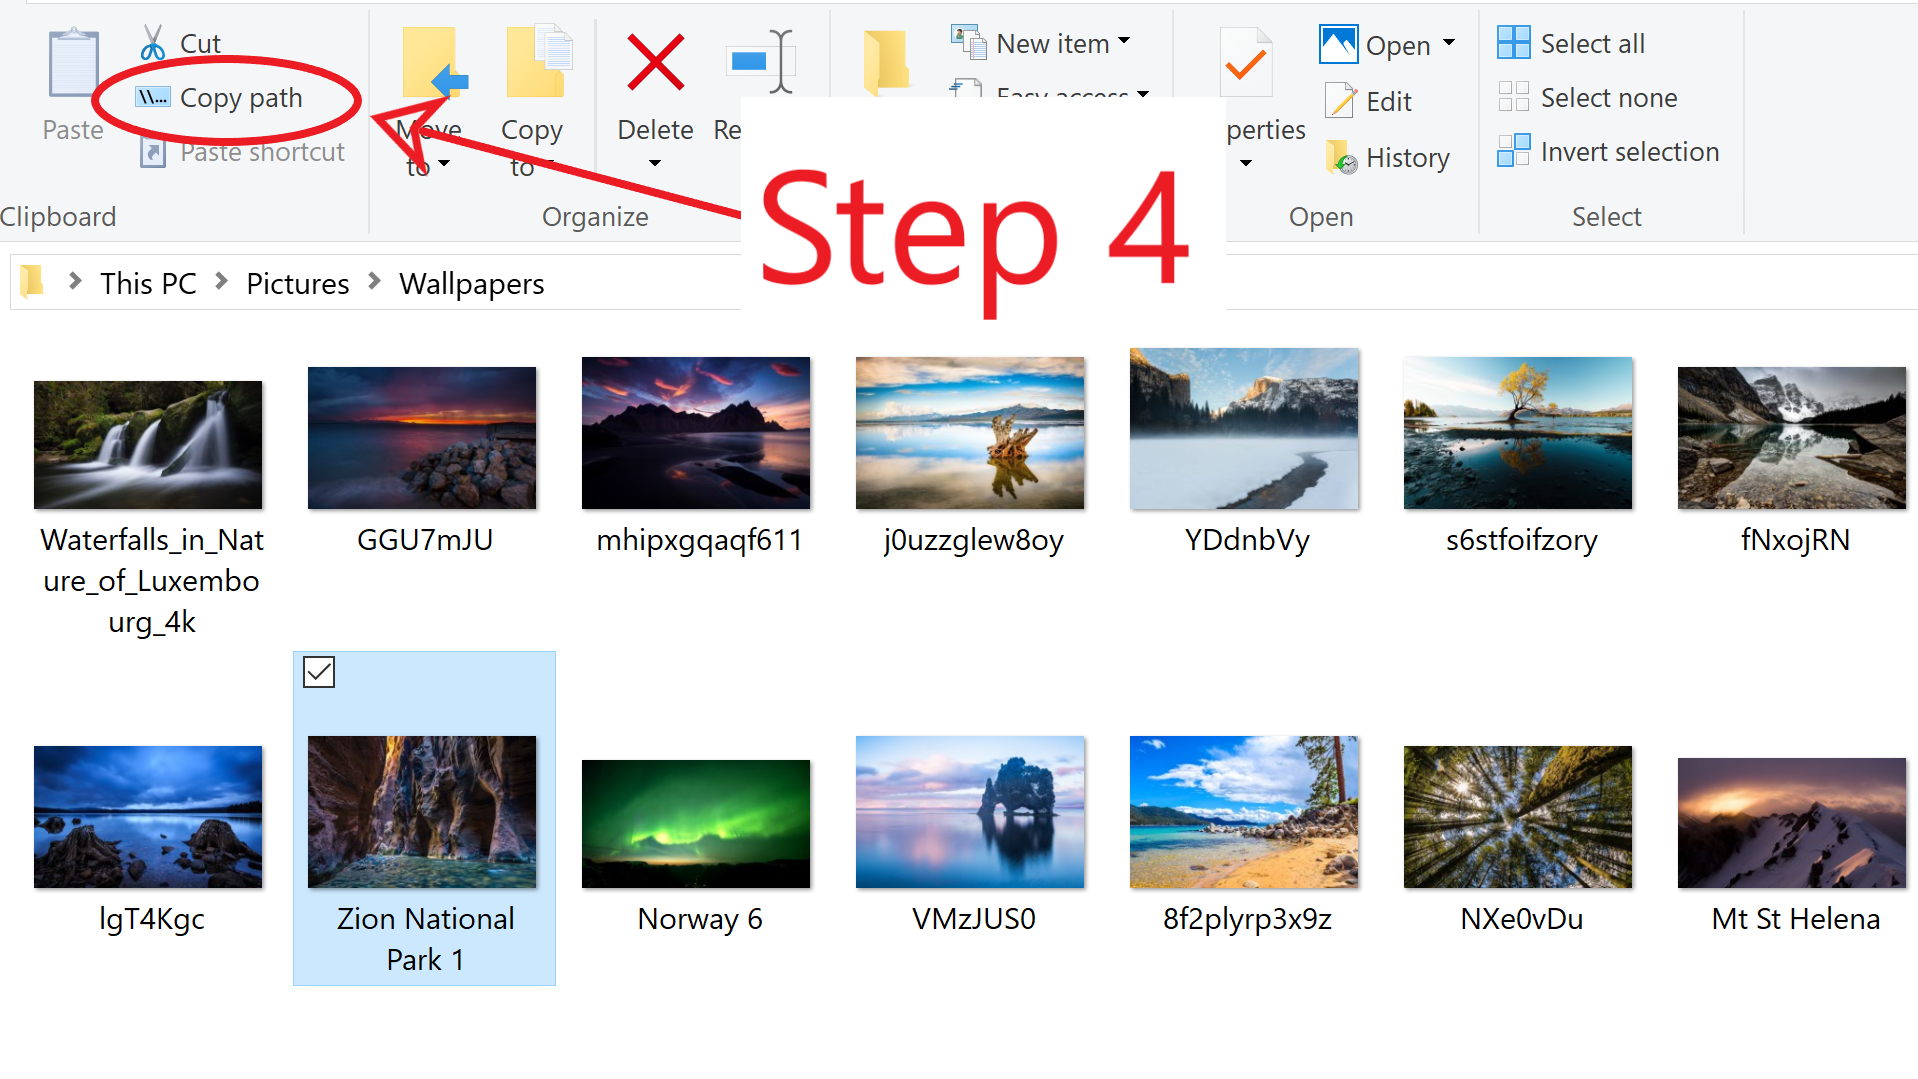Click the red Delete X icon
The width and height of the screenshot is (1918, 1079).
point(655,61)
